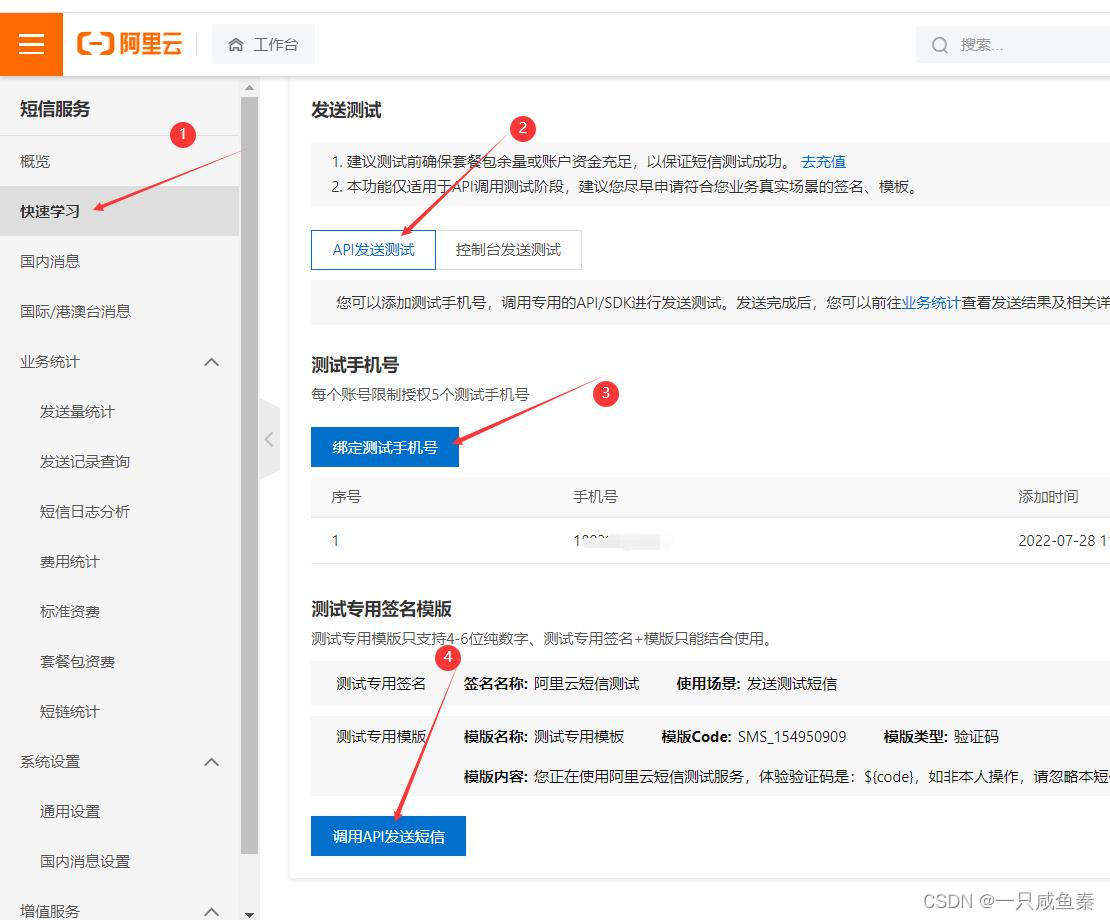This screenshot has height=920, width=1110.
Task: Collapse the 业务统计 section chevron
Action: click(x=211, y=362)
